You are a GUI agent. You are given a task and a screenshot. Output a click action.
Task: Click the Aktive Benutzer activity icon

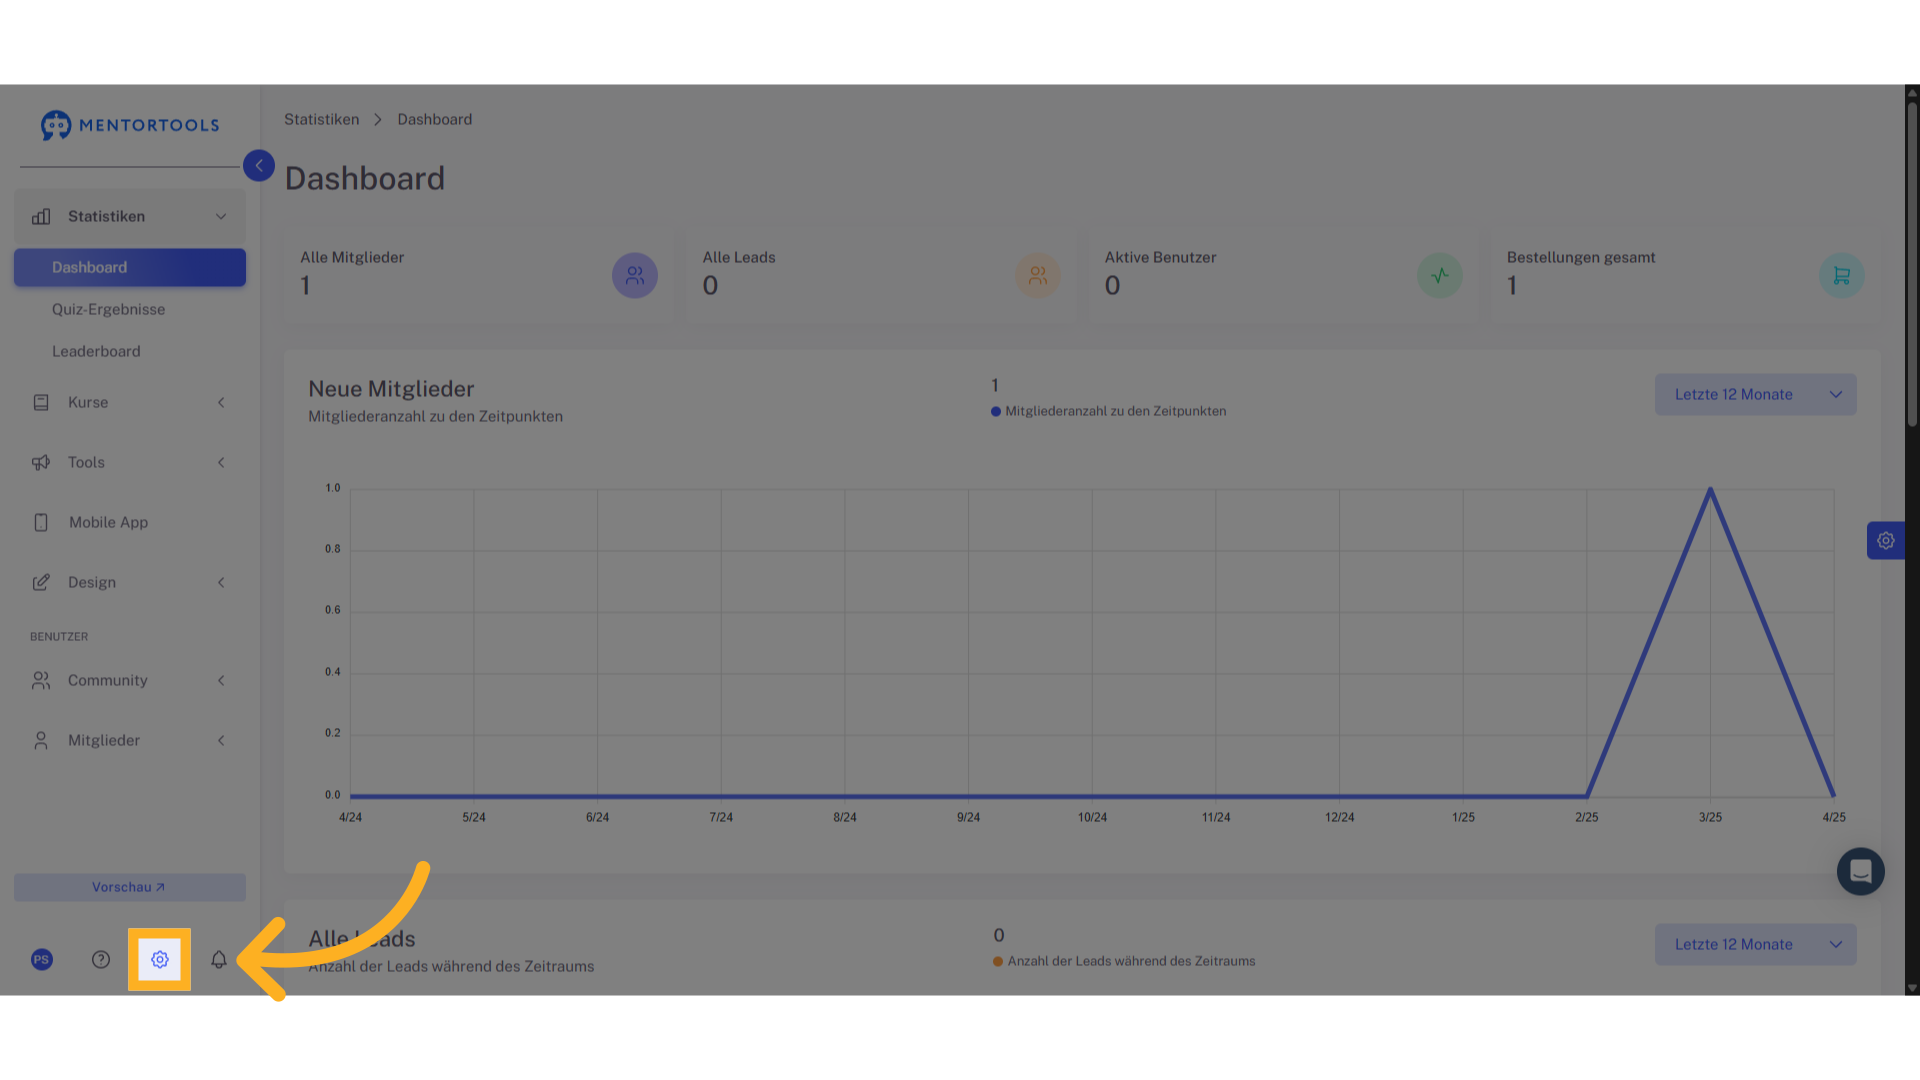coord(1440,276)
